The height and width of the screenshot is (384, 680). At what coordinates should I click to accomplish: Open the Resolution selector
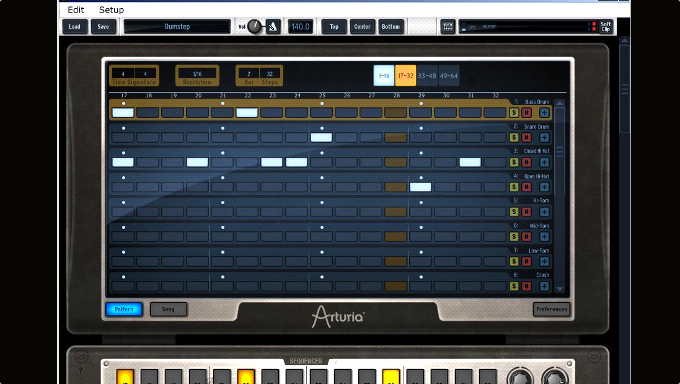(197, 76)
